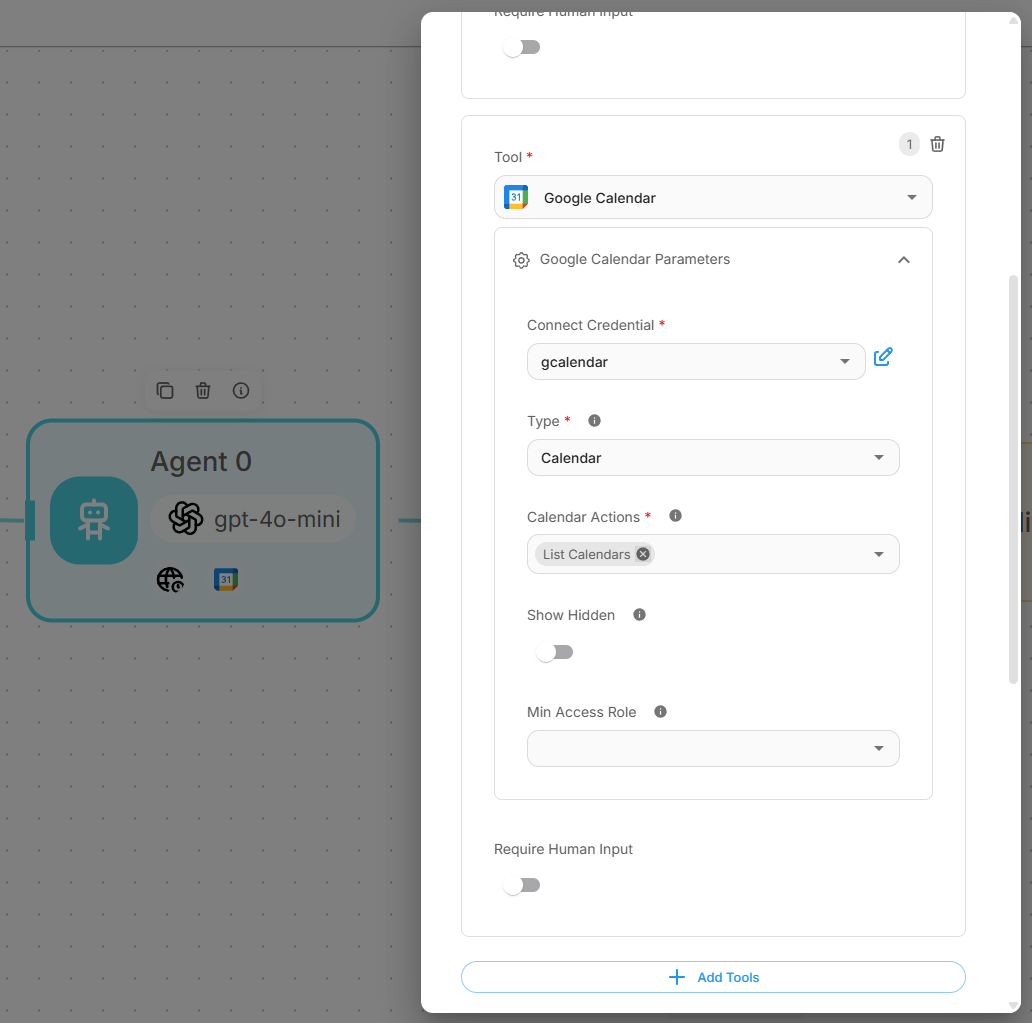Screen dimensions: 1032x1023
Task: Open the info icon above Agent 0
Action: (241, 391)
